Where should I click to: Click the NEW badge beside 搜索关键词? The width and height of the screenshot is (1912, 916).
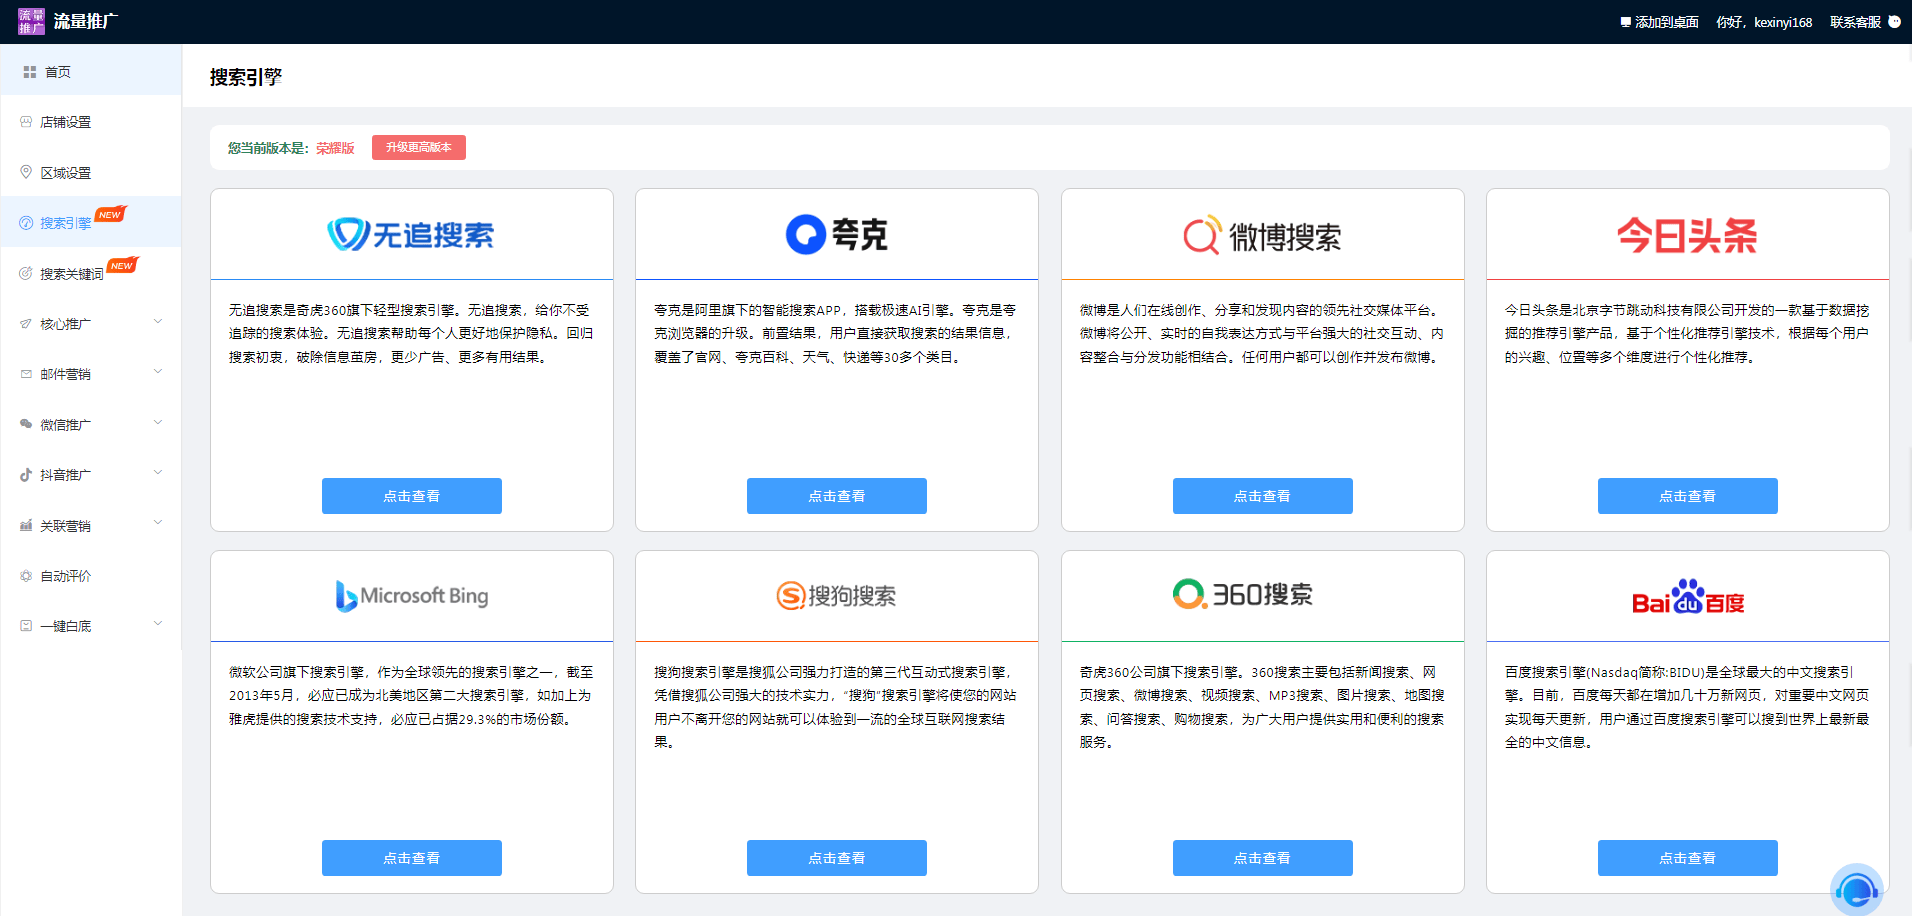click(x=122, y=265)
